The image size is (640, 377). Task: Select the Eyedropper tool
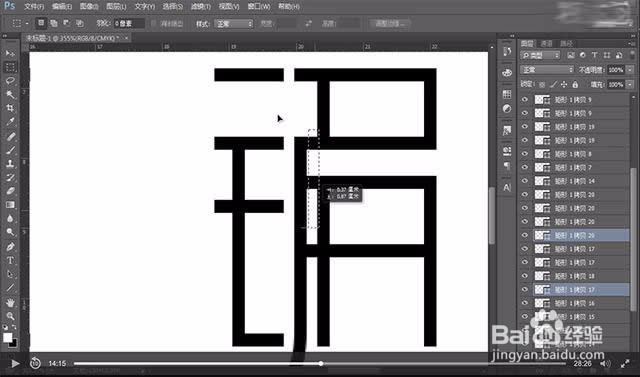tap(10, 122)
